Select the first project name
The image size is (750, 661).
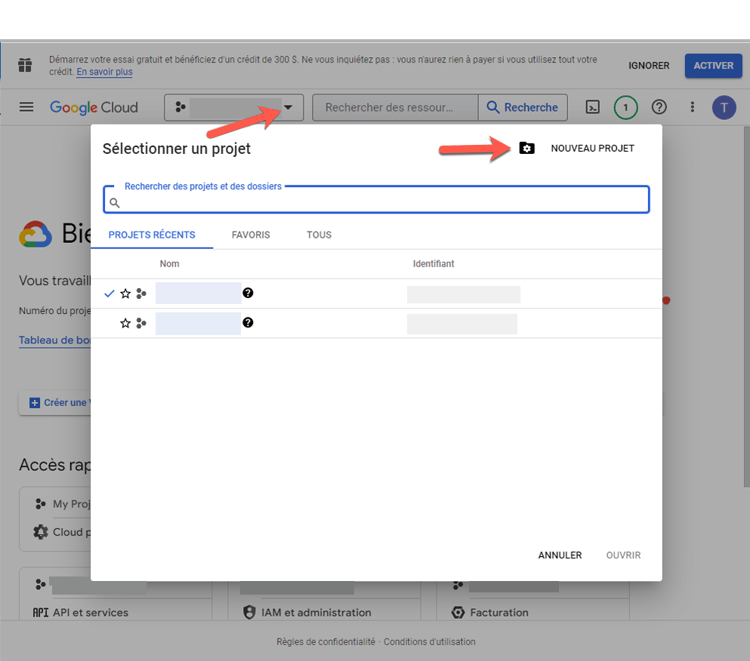click(x=198, y=293)
